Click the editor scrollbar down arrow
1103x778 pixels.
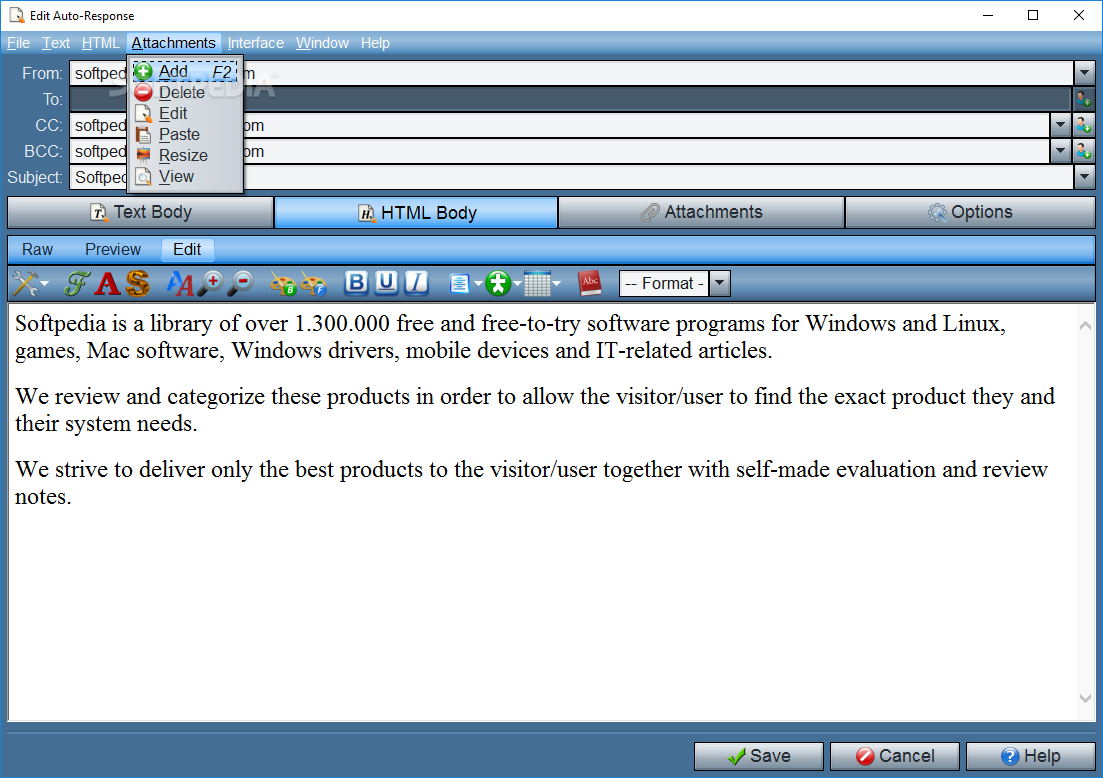[x=1085, y=699]
